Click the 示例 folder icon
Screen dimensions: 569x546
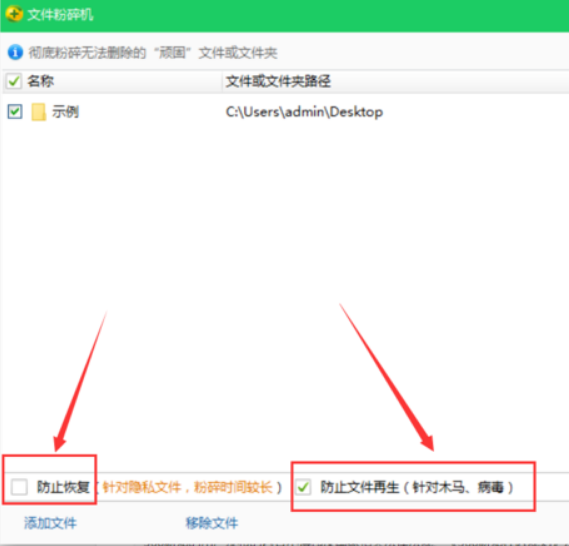click(38, 112)
